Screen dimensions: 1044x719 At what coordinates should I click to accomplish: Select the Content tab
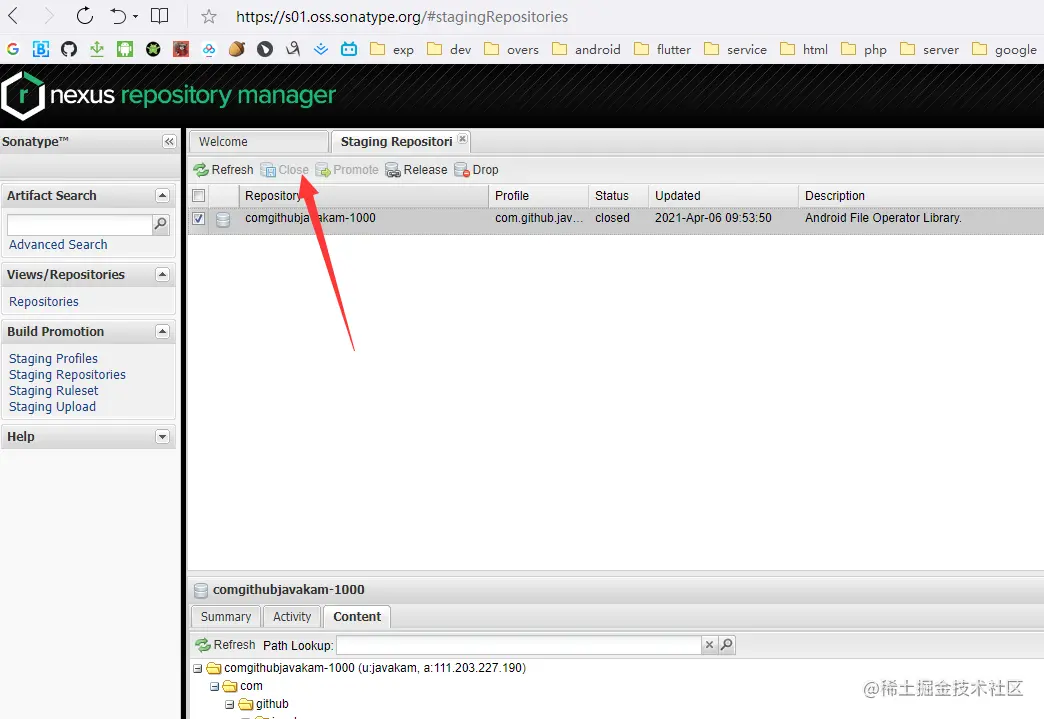[x=357, y=617]
